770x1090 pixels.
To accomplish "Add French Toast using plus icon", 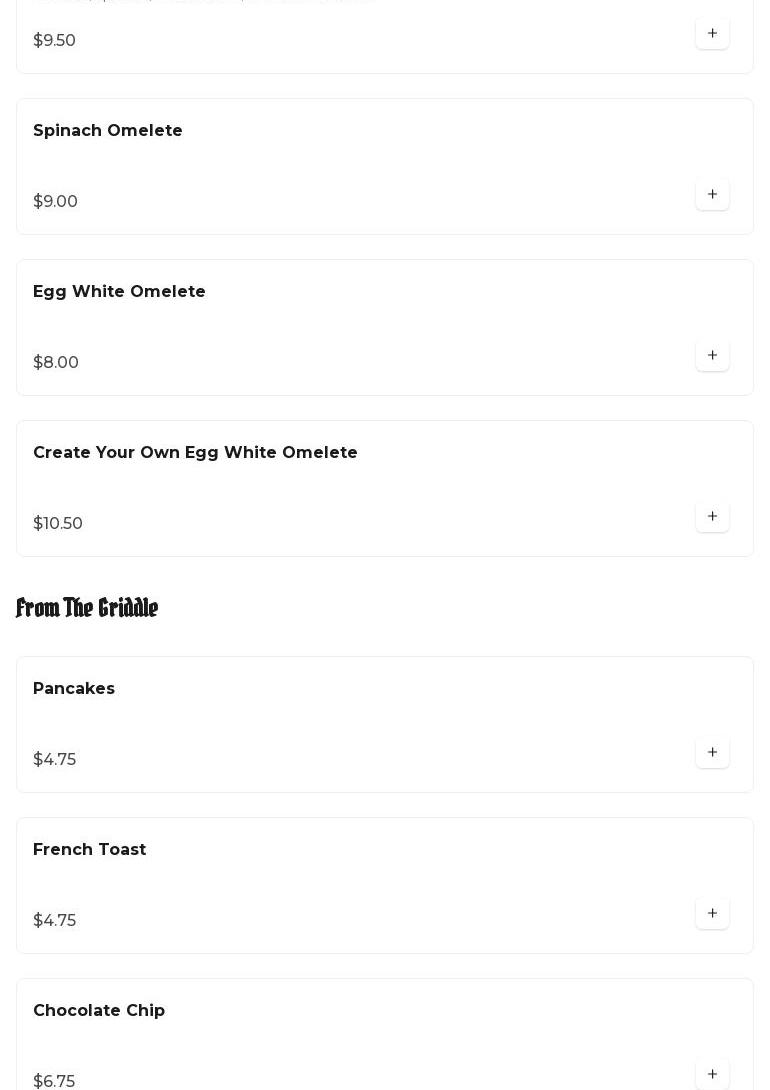I will click(712, 913).
